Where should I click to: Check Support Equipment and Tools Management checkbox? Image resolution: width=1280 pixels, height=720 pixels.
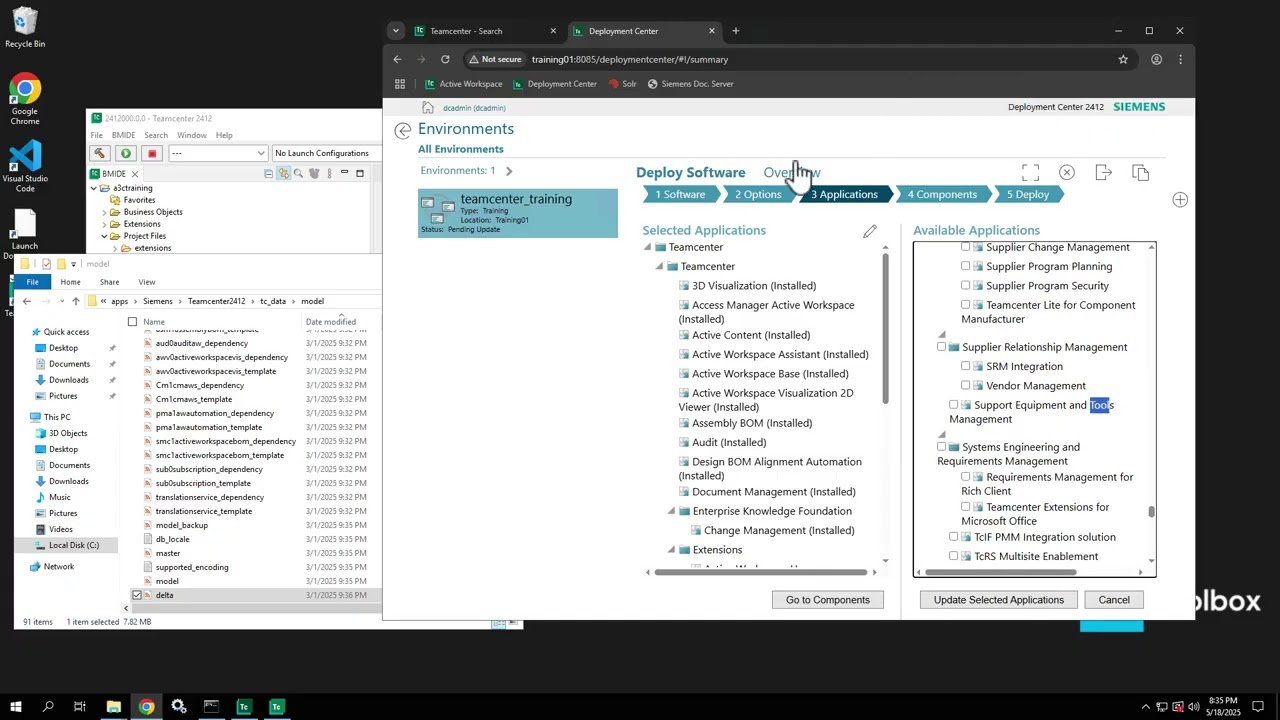point(953,405)
